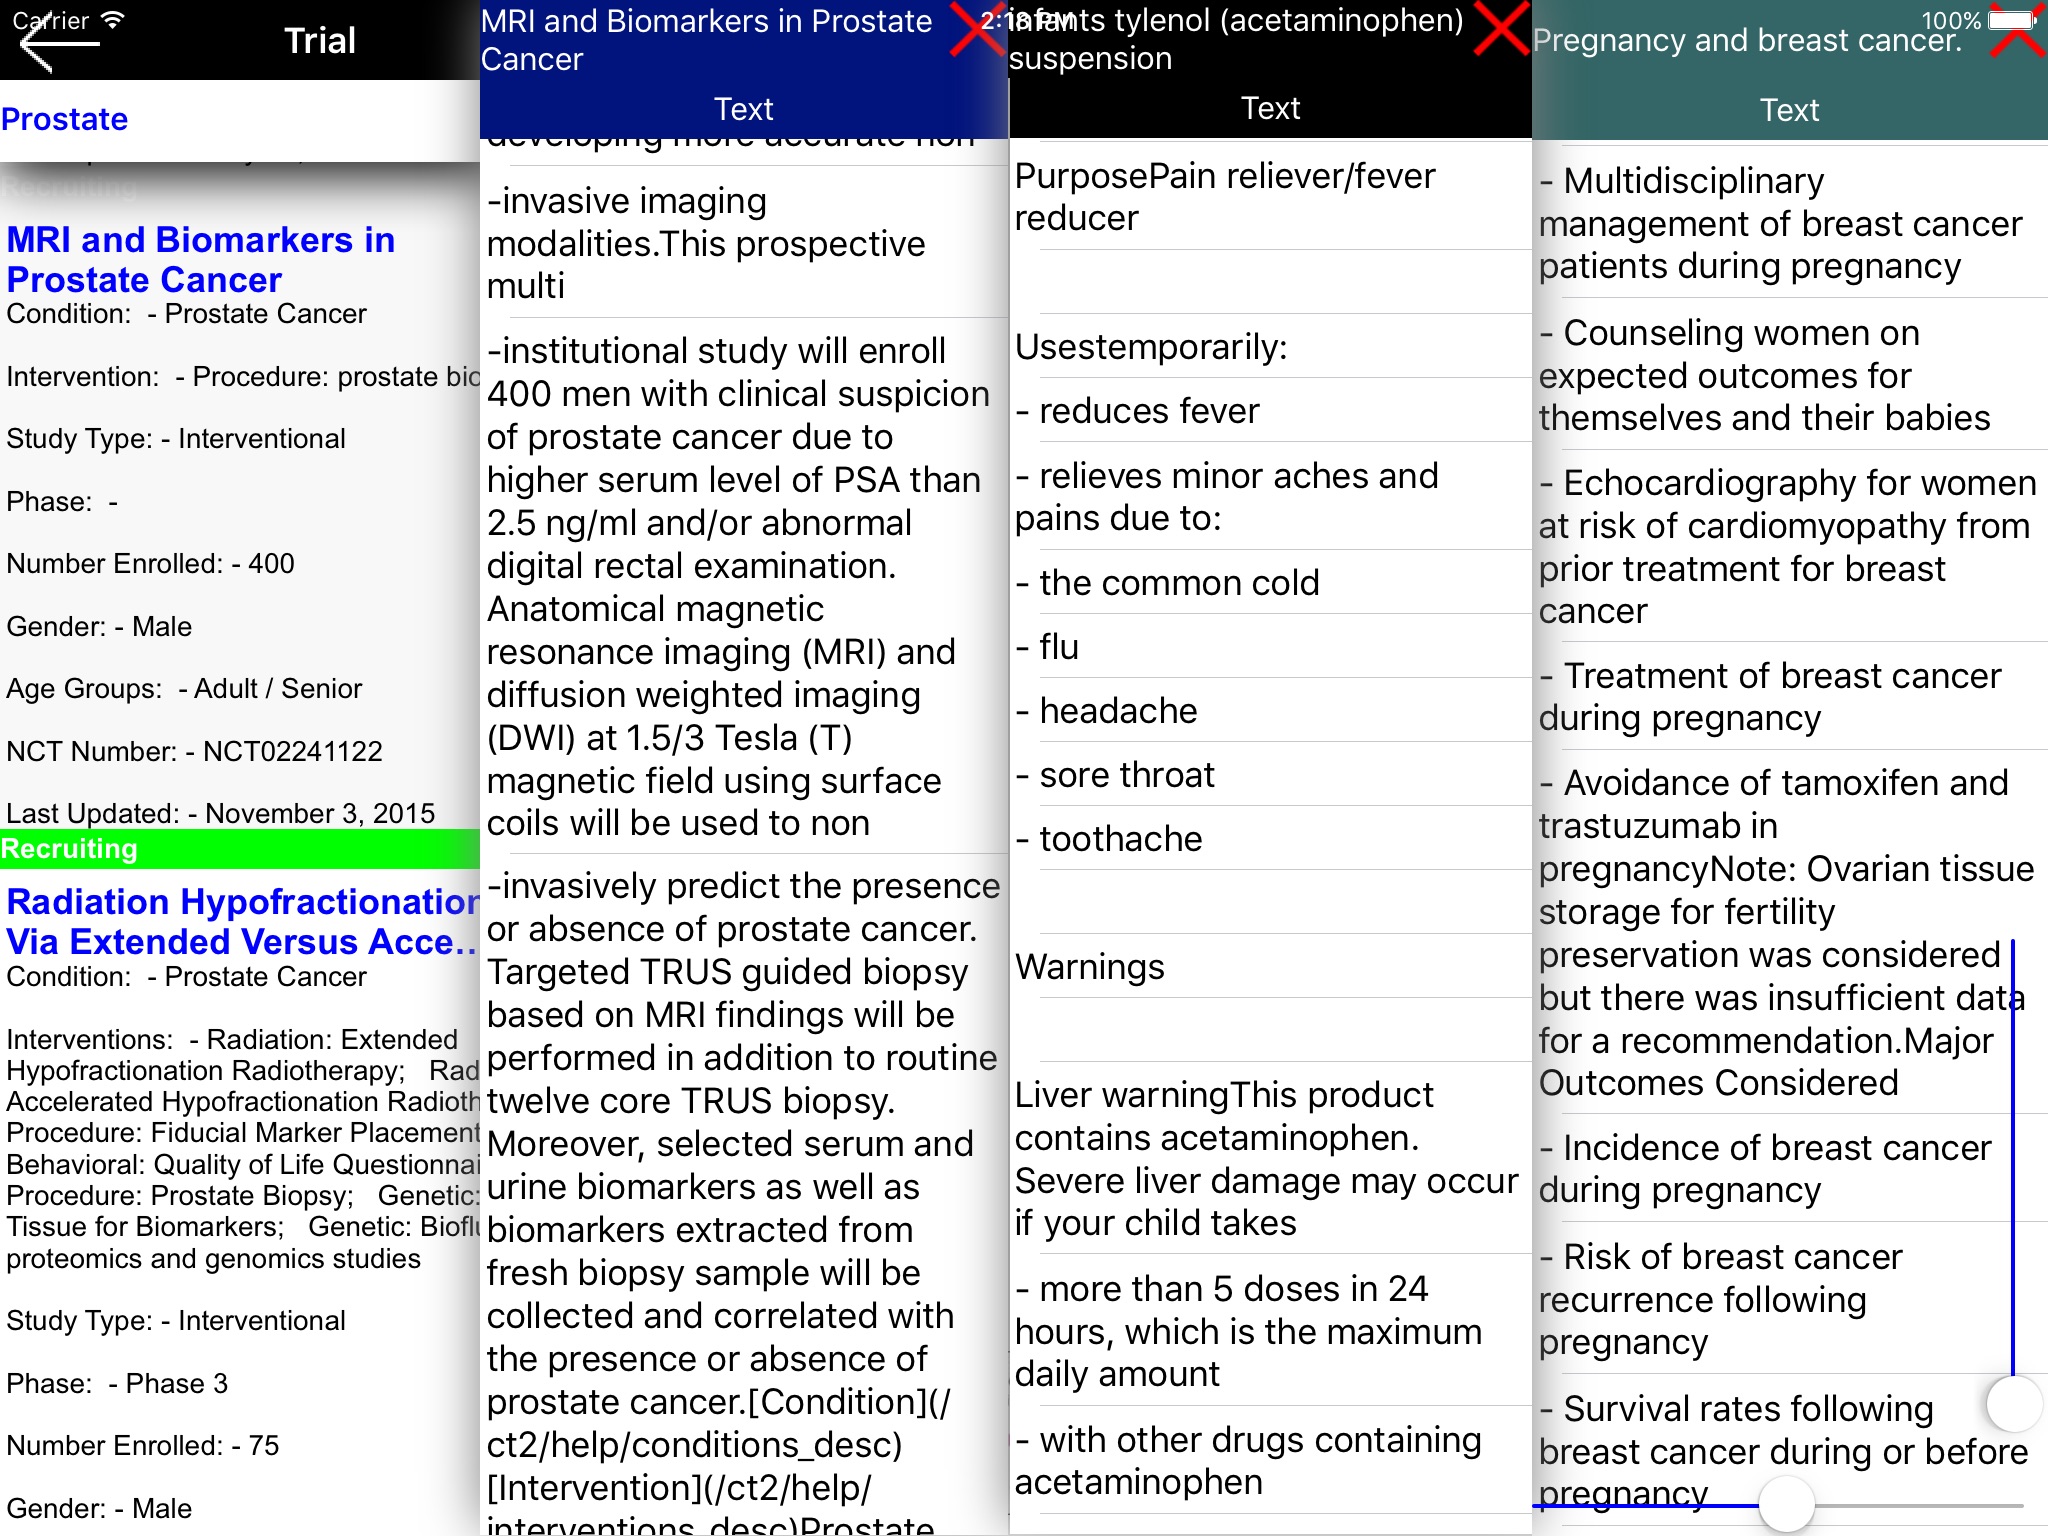2048x1536 pixels.
Task: Close the Pregnancy and breast cancer panel
Action: pos(2017,38)
